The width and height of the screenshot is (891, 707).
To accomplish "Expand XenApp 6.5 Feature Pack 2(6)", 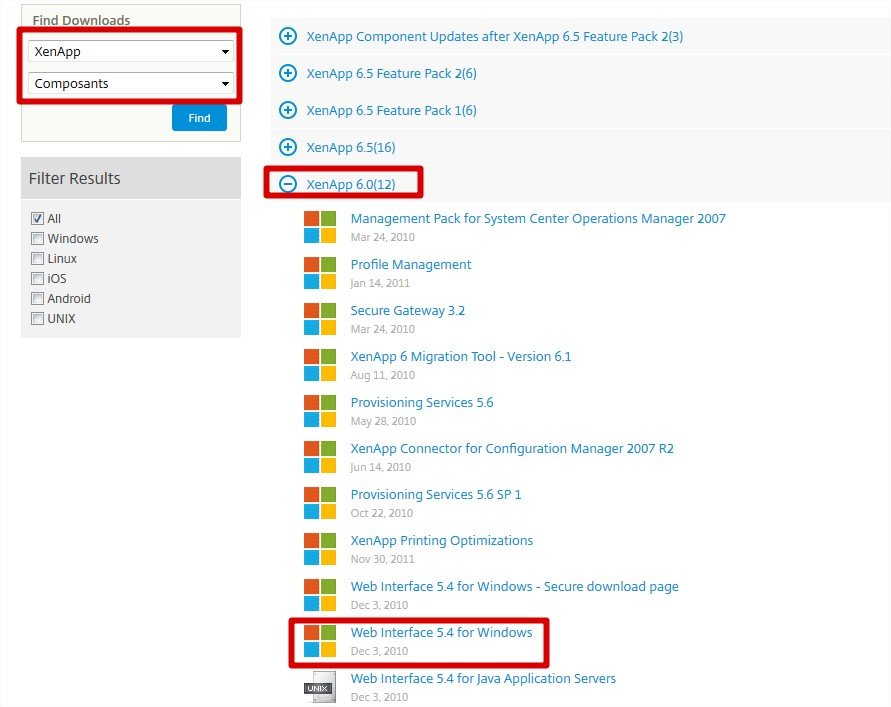I will pos(288,73).
